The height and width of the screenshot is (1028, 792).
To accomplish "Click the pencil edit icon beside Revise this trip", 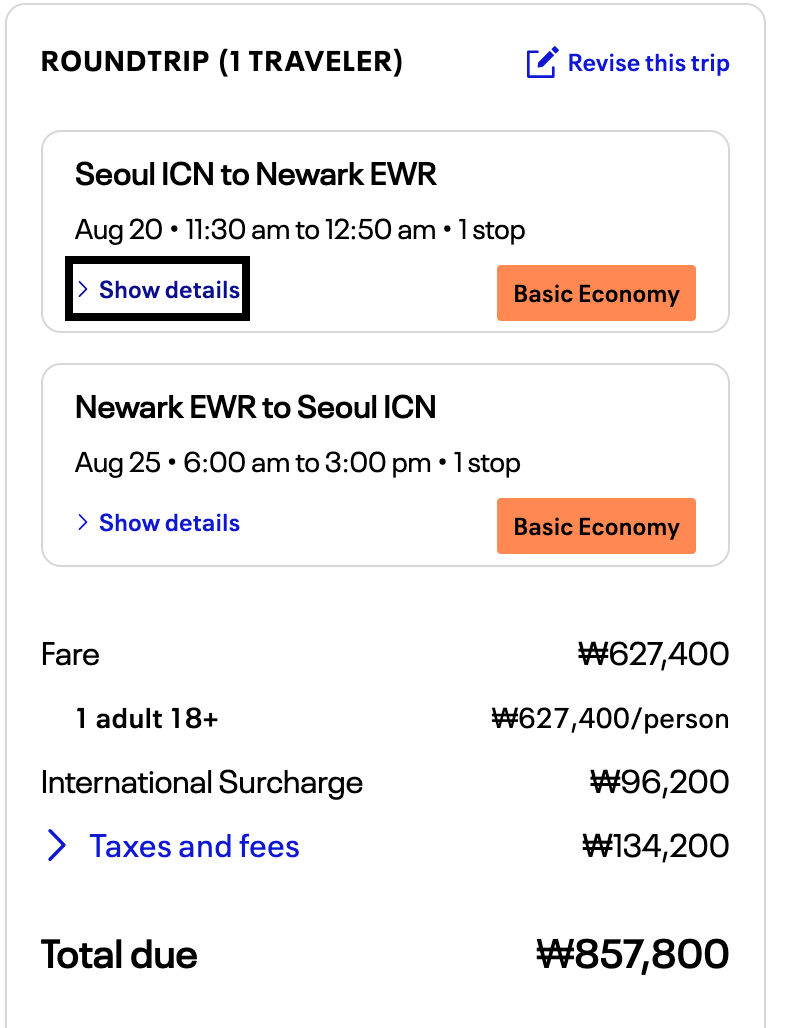I will point(541,64).
